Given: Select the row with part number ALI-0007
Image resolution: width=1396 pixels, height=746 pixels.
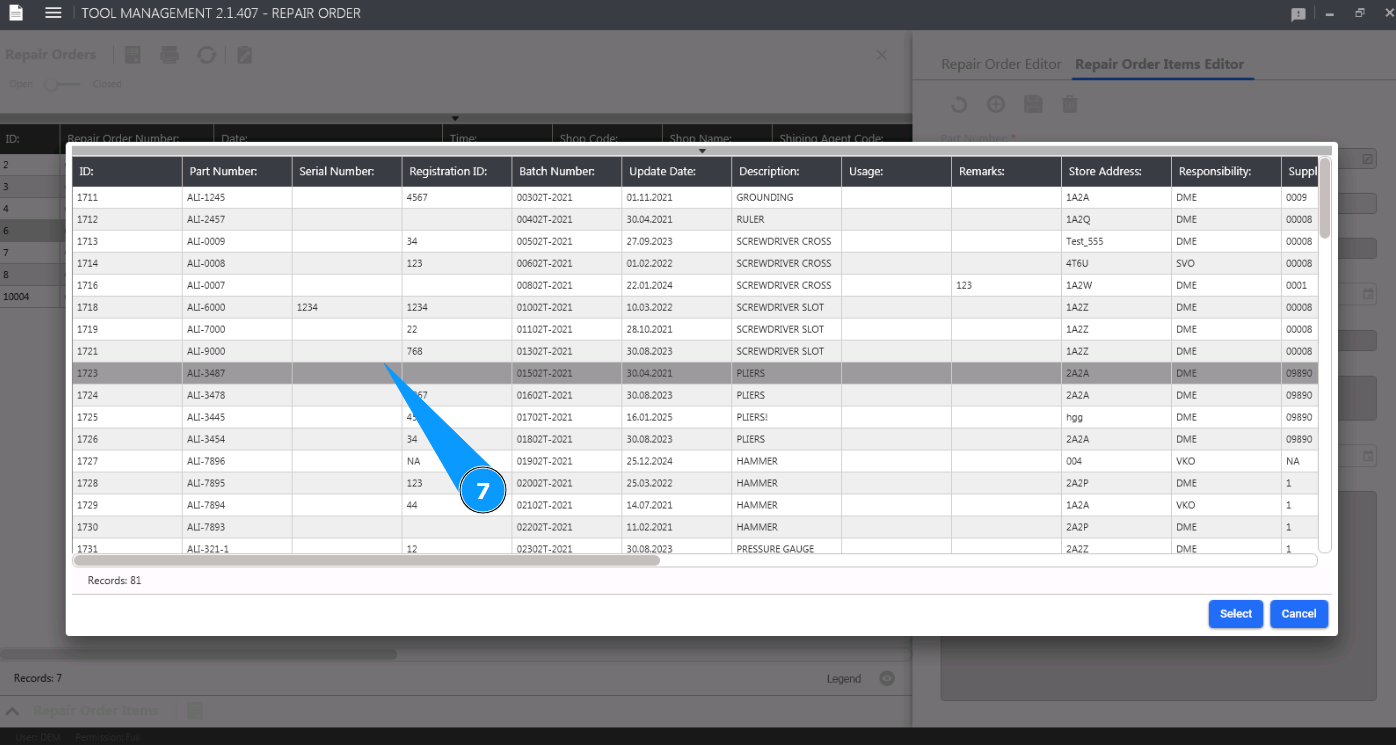Looking at the screenshot, I should (x=695, y=286).
